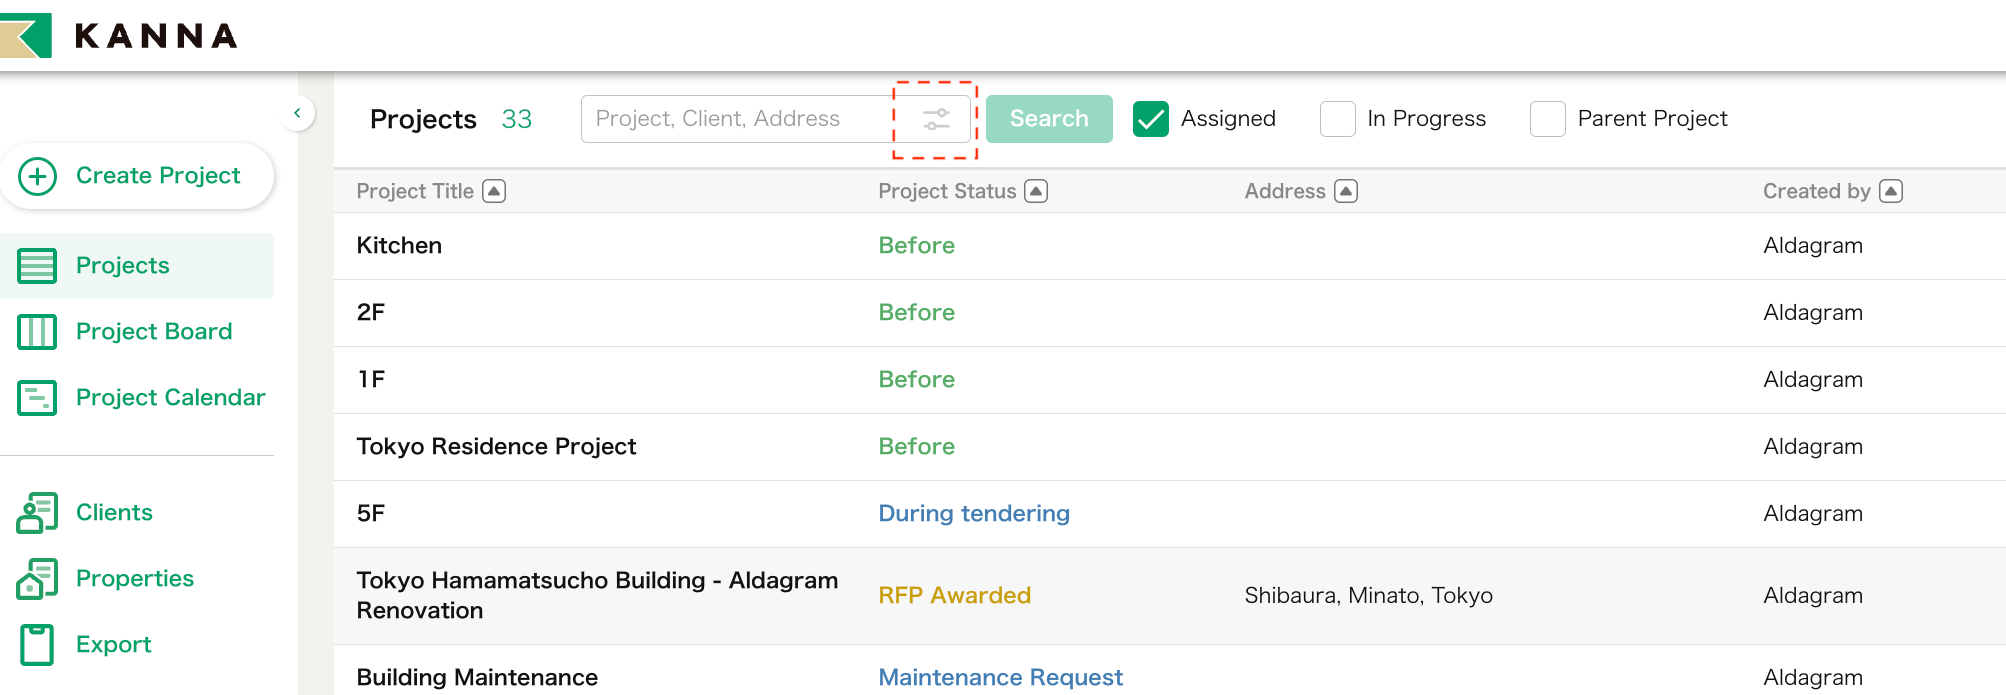Uncheck the Assigned filter
2006x695 pixels.
tap(1150, 118)
